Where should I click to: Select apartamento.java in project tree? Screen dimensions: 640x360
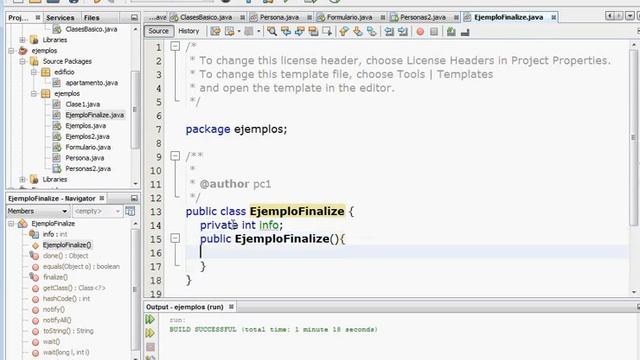click(x=91, y=83)
